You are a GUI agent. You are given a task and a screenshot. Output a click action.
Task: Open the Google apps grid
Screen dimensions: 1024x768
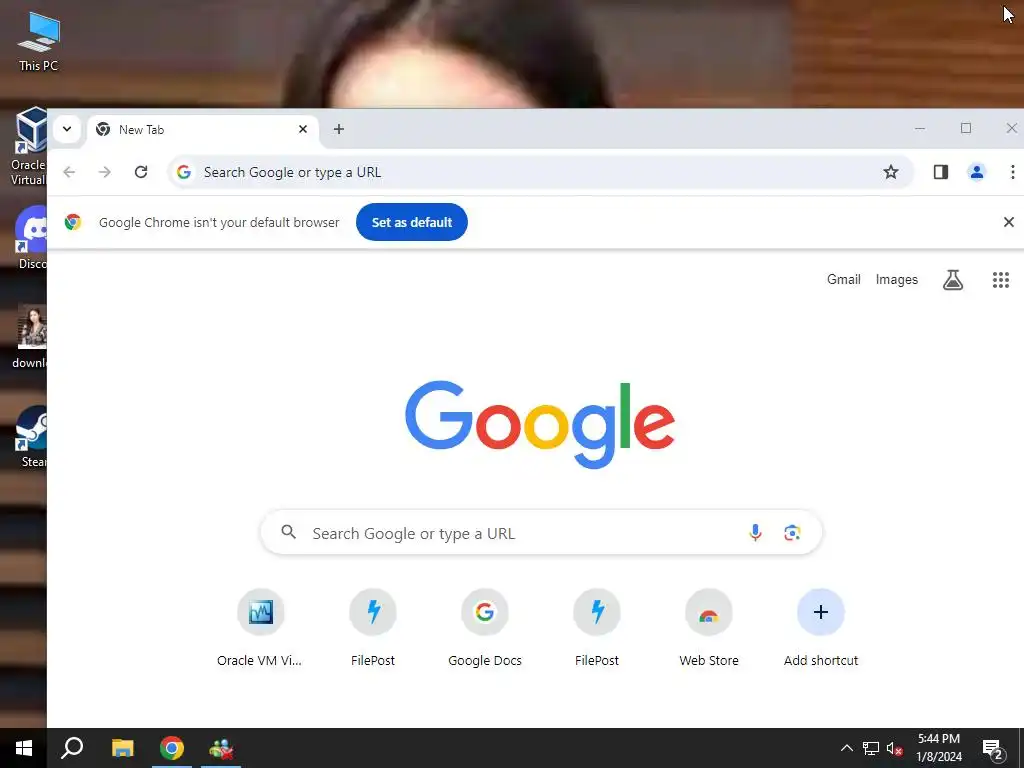[x=1000, y=280]
